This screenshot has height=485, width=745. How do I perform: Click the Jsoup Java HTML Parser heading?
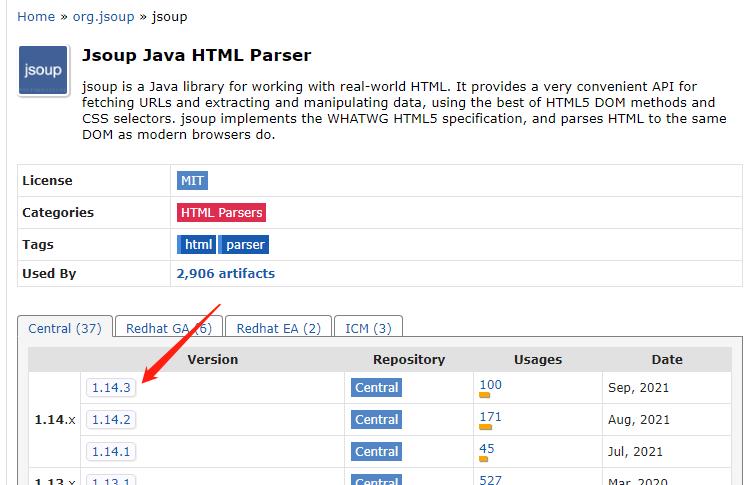[196, 55]
